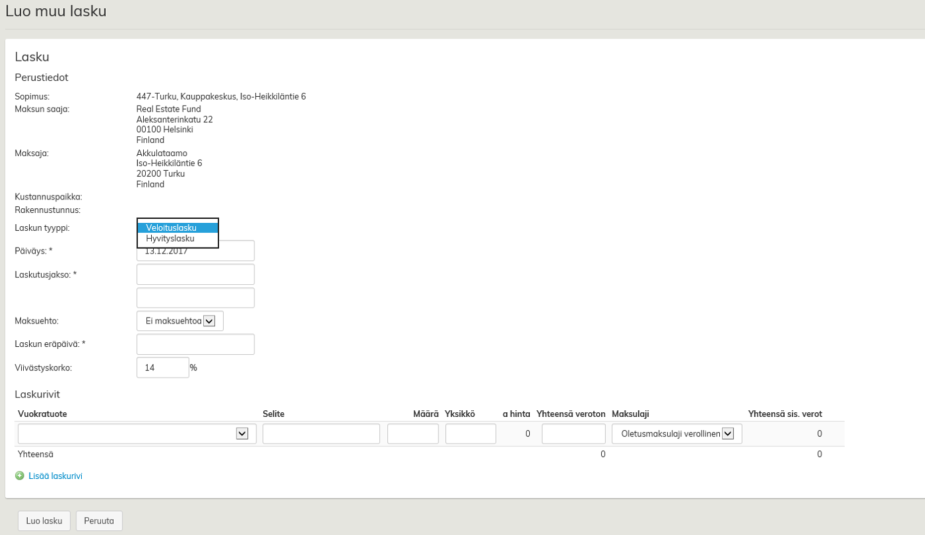The height and width of the screenshot is (535, 925).
Task: Open the Maksulaji dropdown showing Oletusmaksulaji verollinen
Action: pyautogui.click(x=678, y=433)
